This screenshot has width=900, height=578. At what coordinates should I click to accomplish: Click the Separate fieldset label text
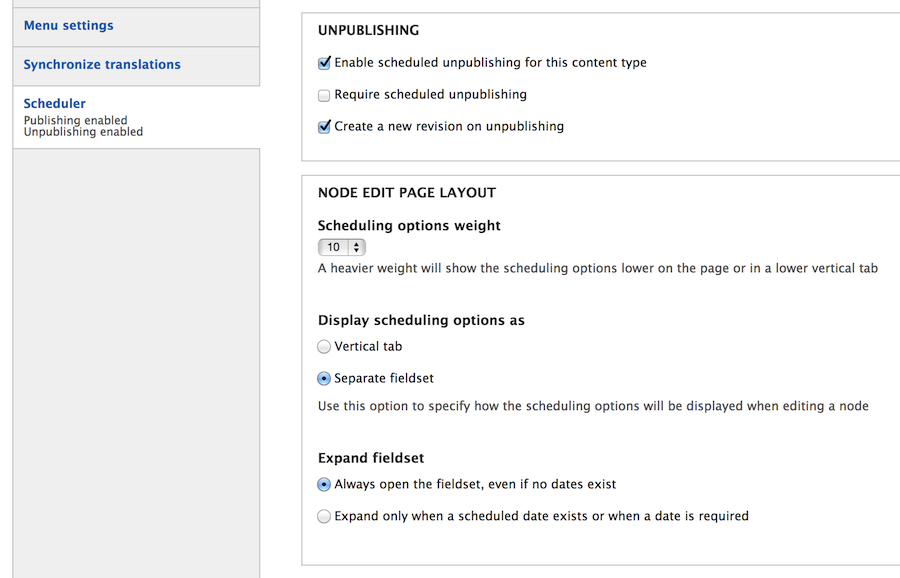pyautogui.click(x=384, y=378)
